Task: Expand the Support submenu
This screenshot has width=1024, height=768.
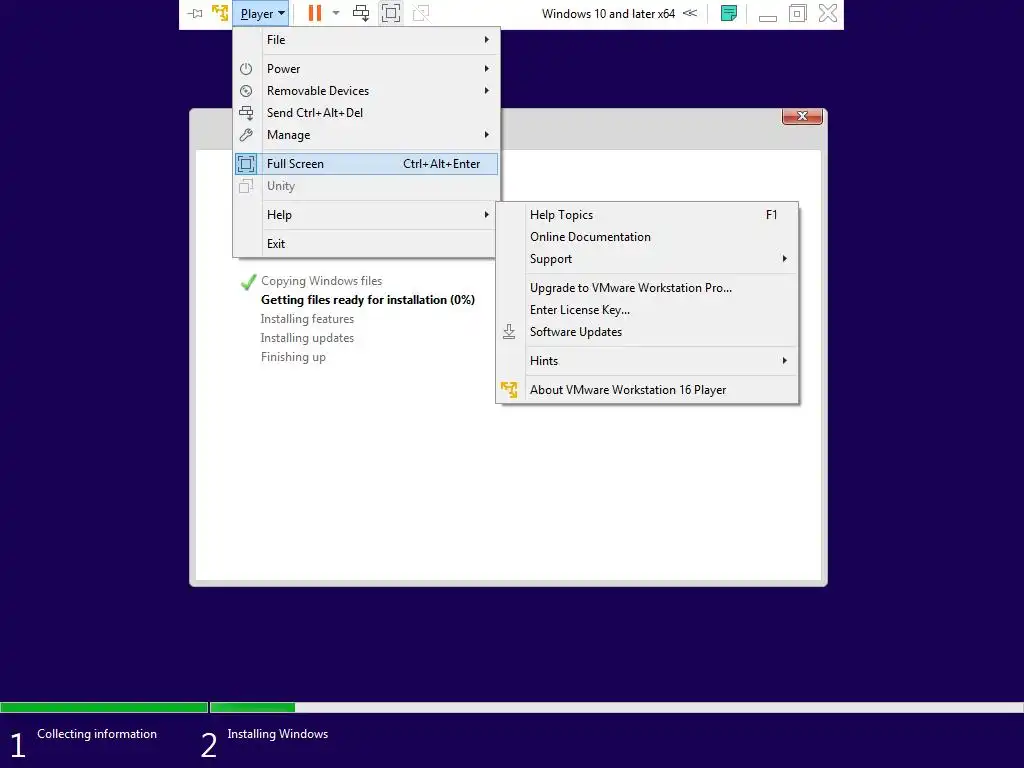Action: pos(647,259)
